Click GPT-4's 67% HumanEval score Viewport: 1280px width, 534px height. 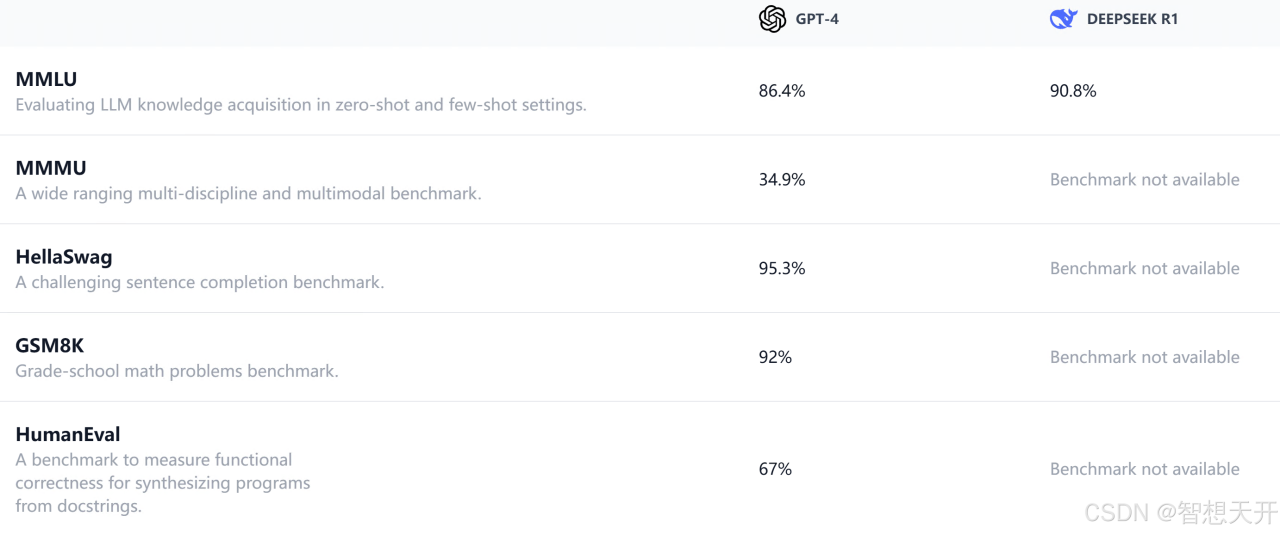click(x=775, y=469)
